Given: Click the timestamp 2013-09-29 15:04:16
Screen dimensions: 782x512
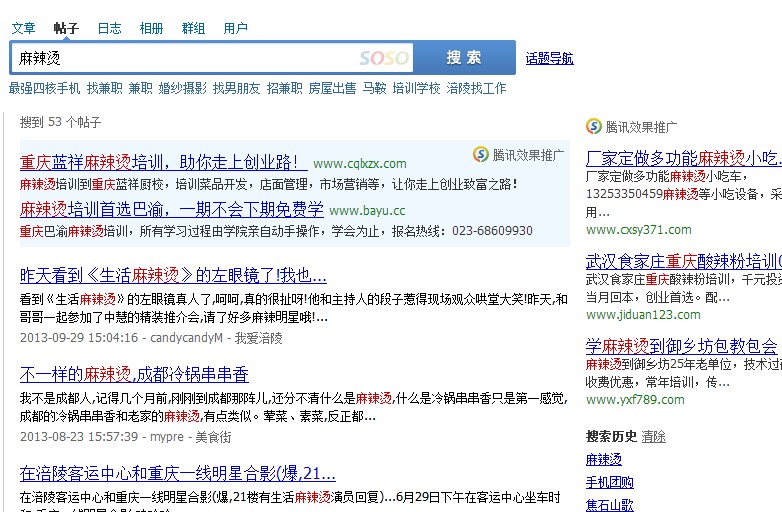Looking at the screenshot, I should click(x=79, y=338).
